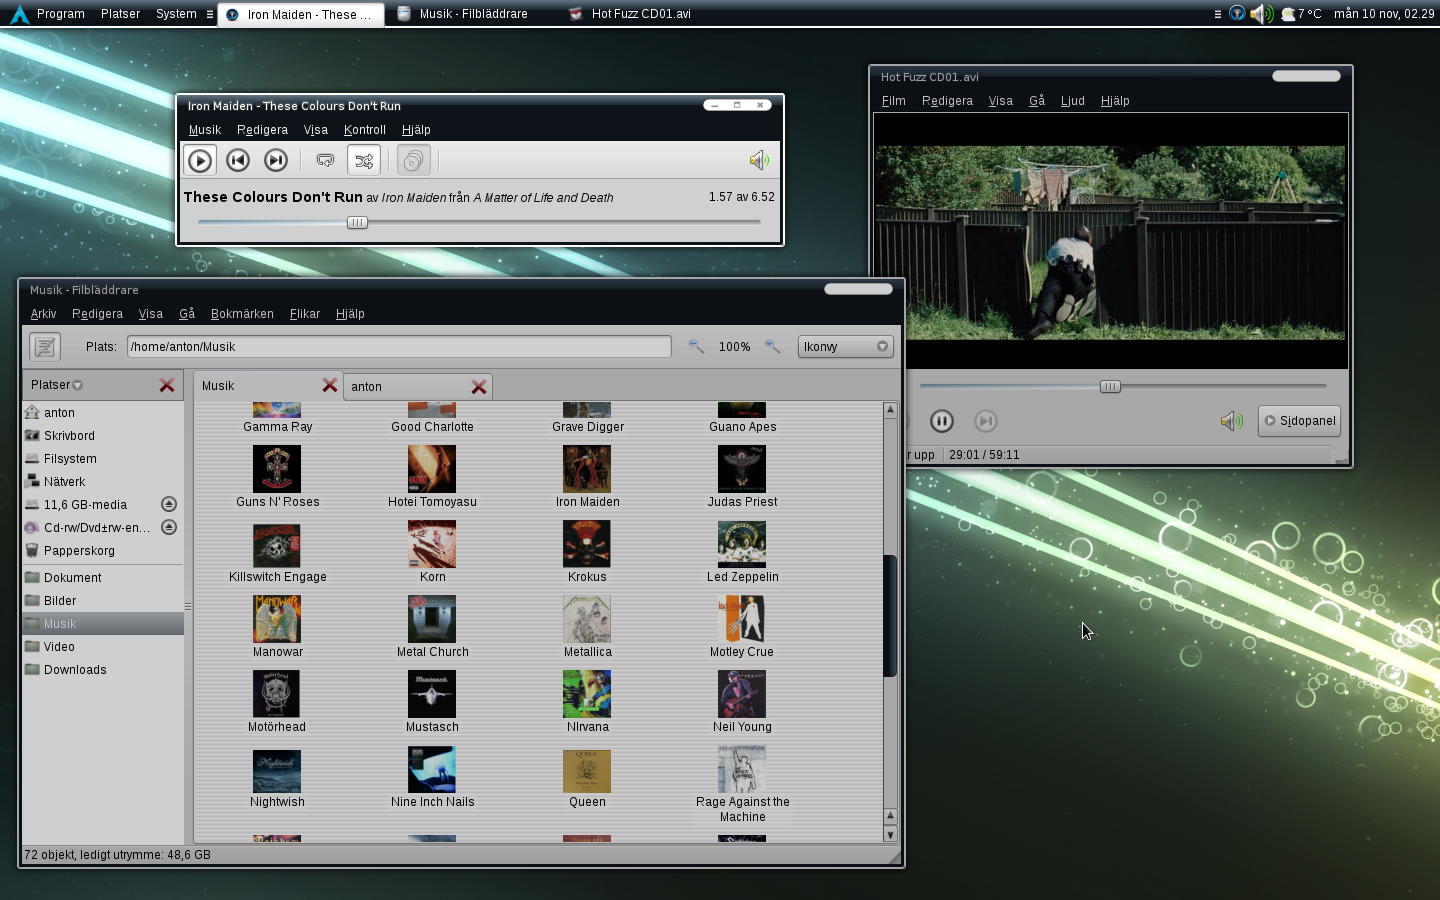
Task: Toggle repeat mode in the music player
Action: (x=325, y=160)
